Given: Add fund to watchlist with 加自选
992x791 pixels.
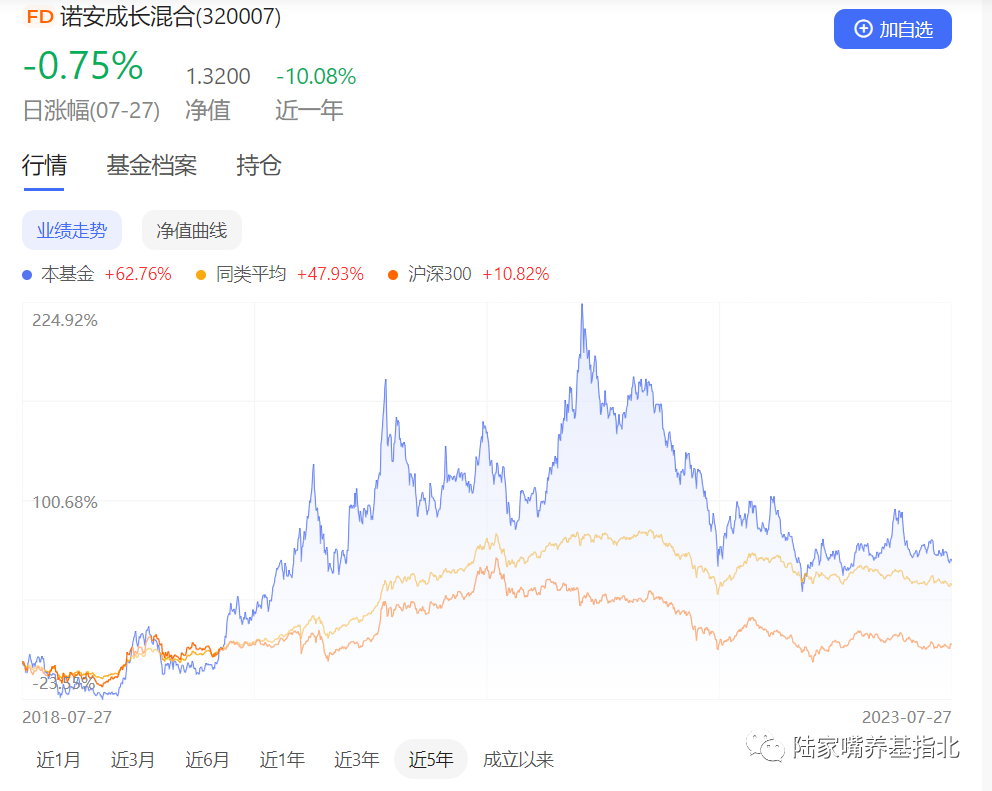Looking at the screenshot, I should [x=893, y=29].
